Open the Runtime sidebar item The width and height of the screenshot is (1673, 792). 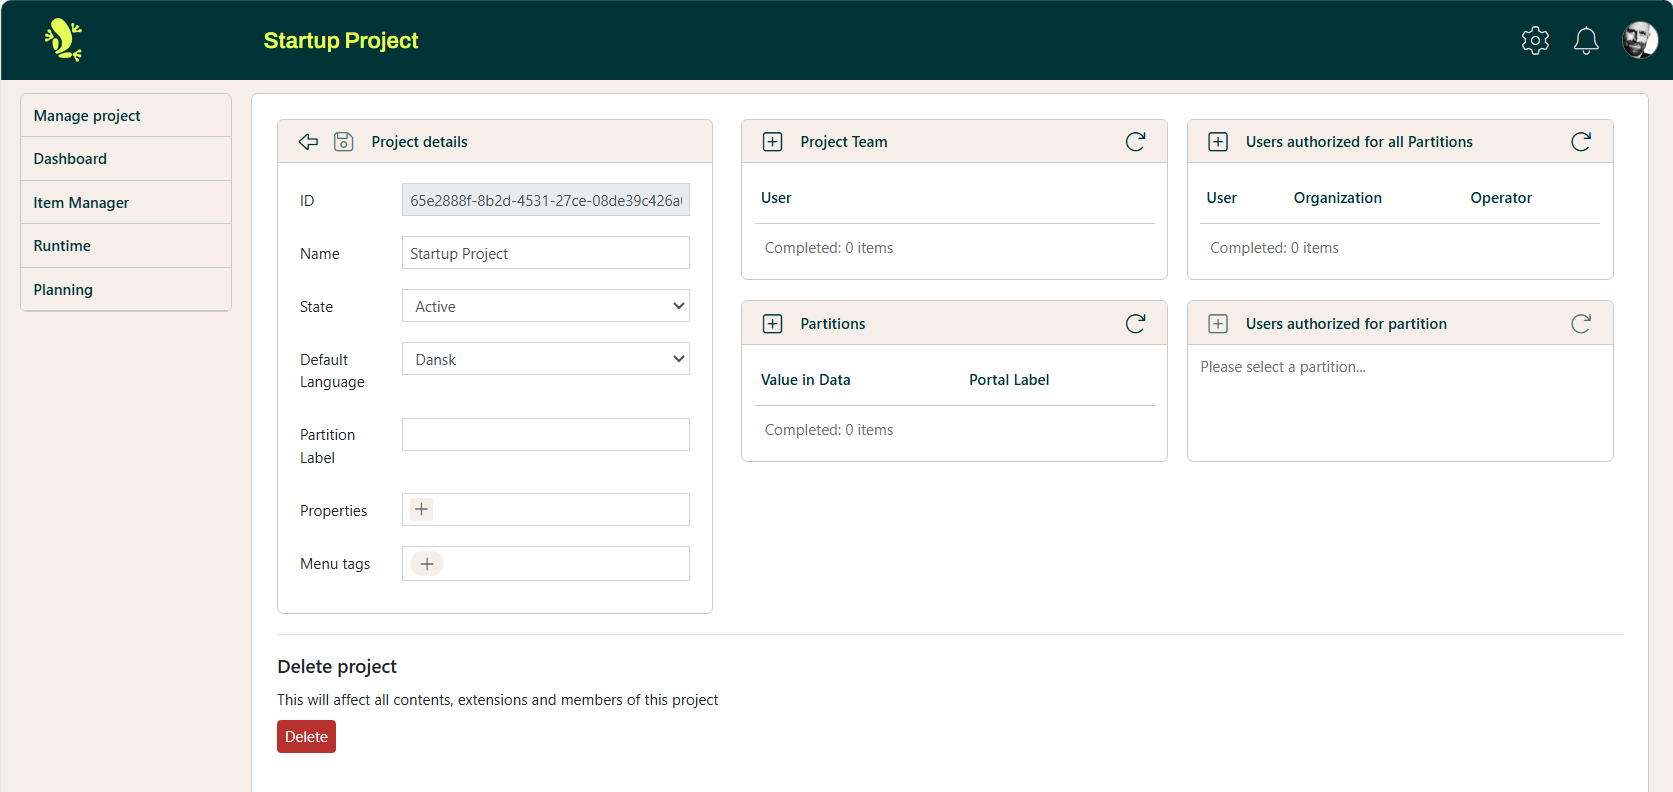[62, 246]
